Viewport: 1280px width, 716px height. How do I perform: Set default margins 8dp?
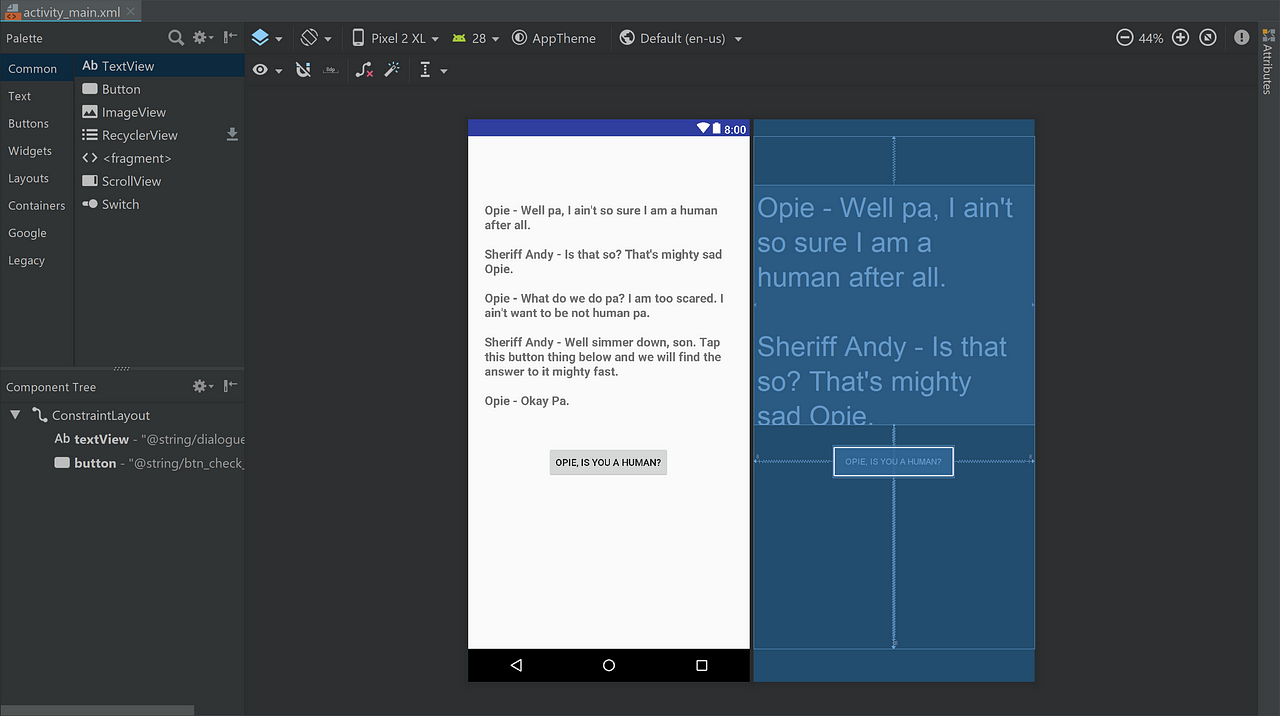click(331, 70)
